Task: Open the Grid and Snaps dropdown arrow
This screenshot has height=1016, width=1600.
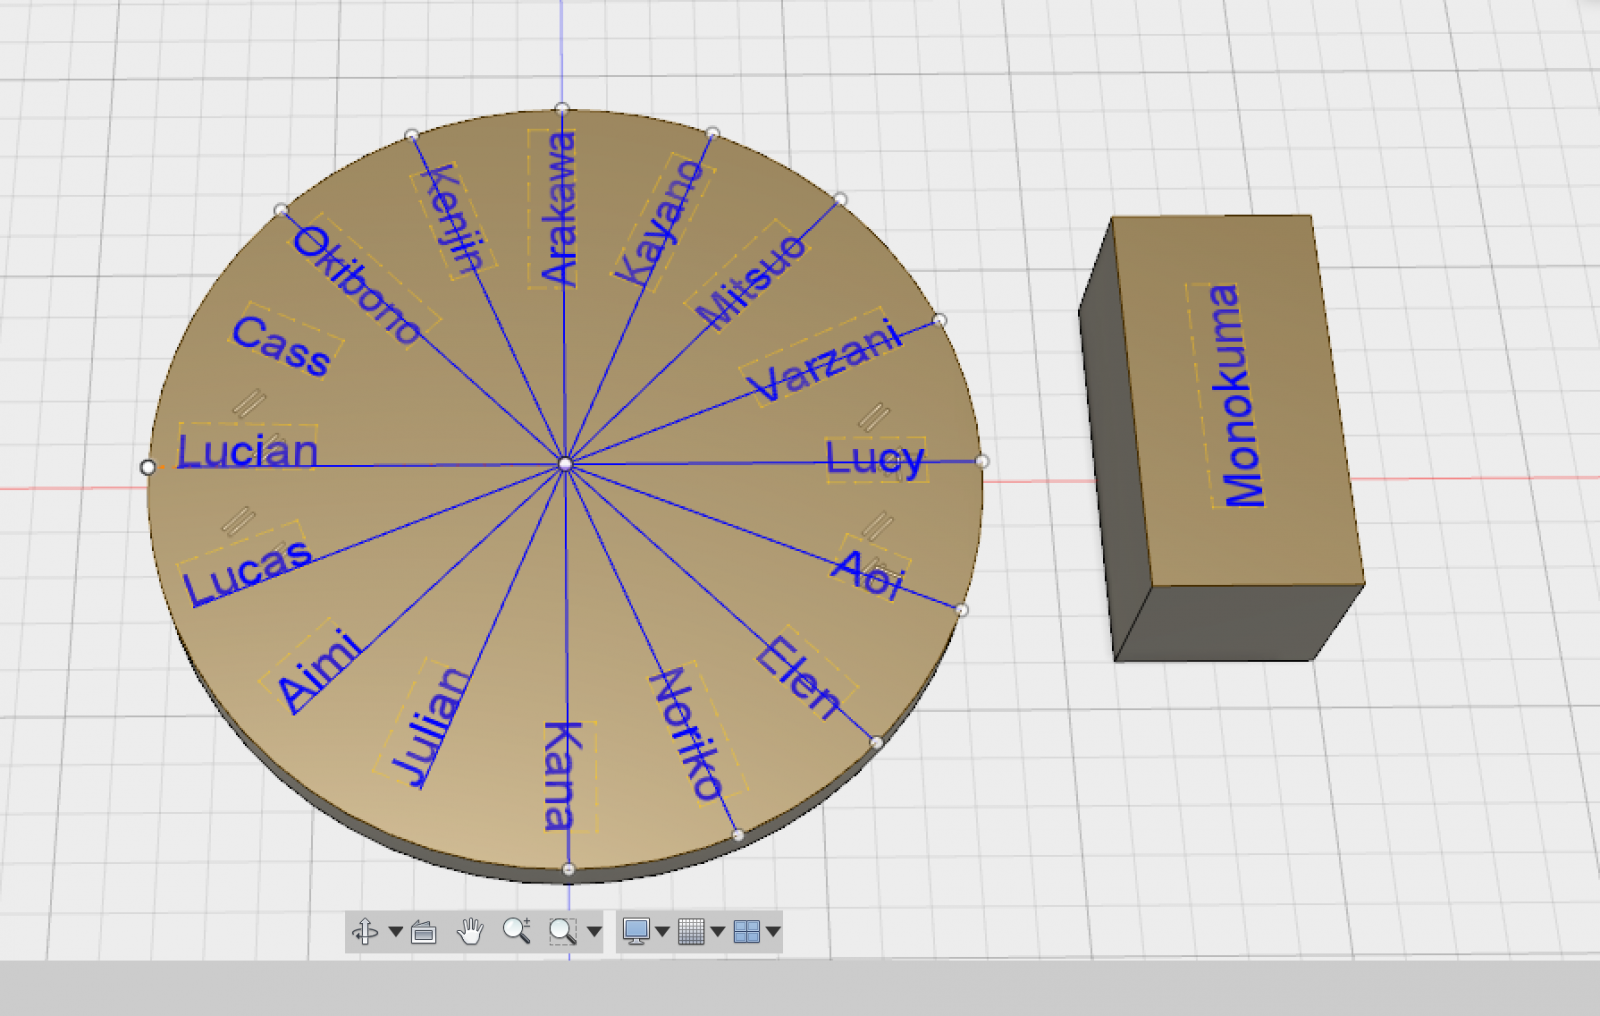Action: (718, 932)
